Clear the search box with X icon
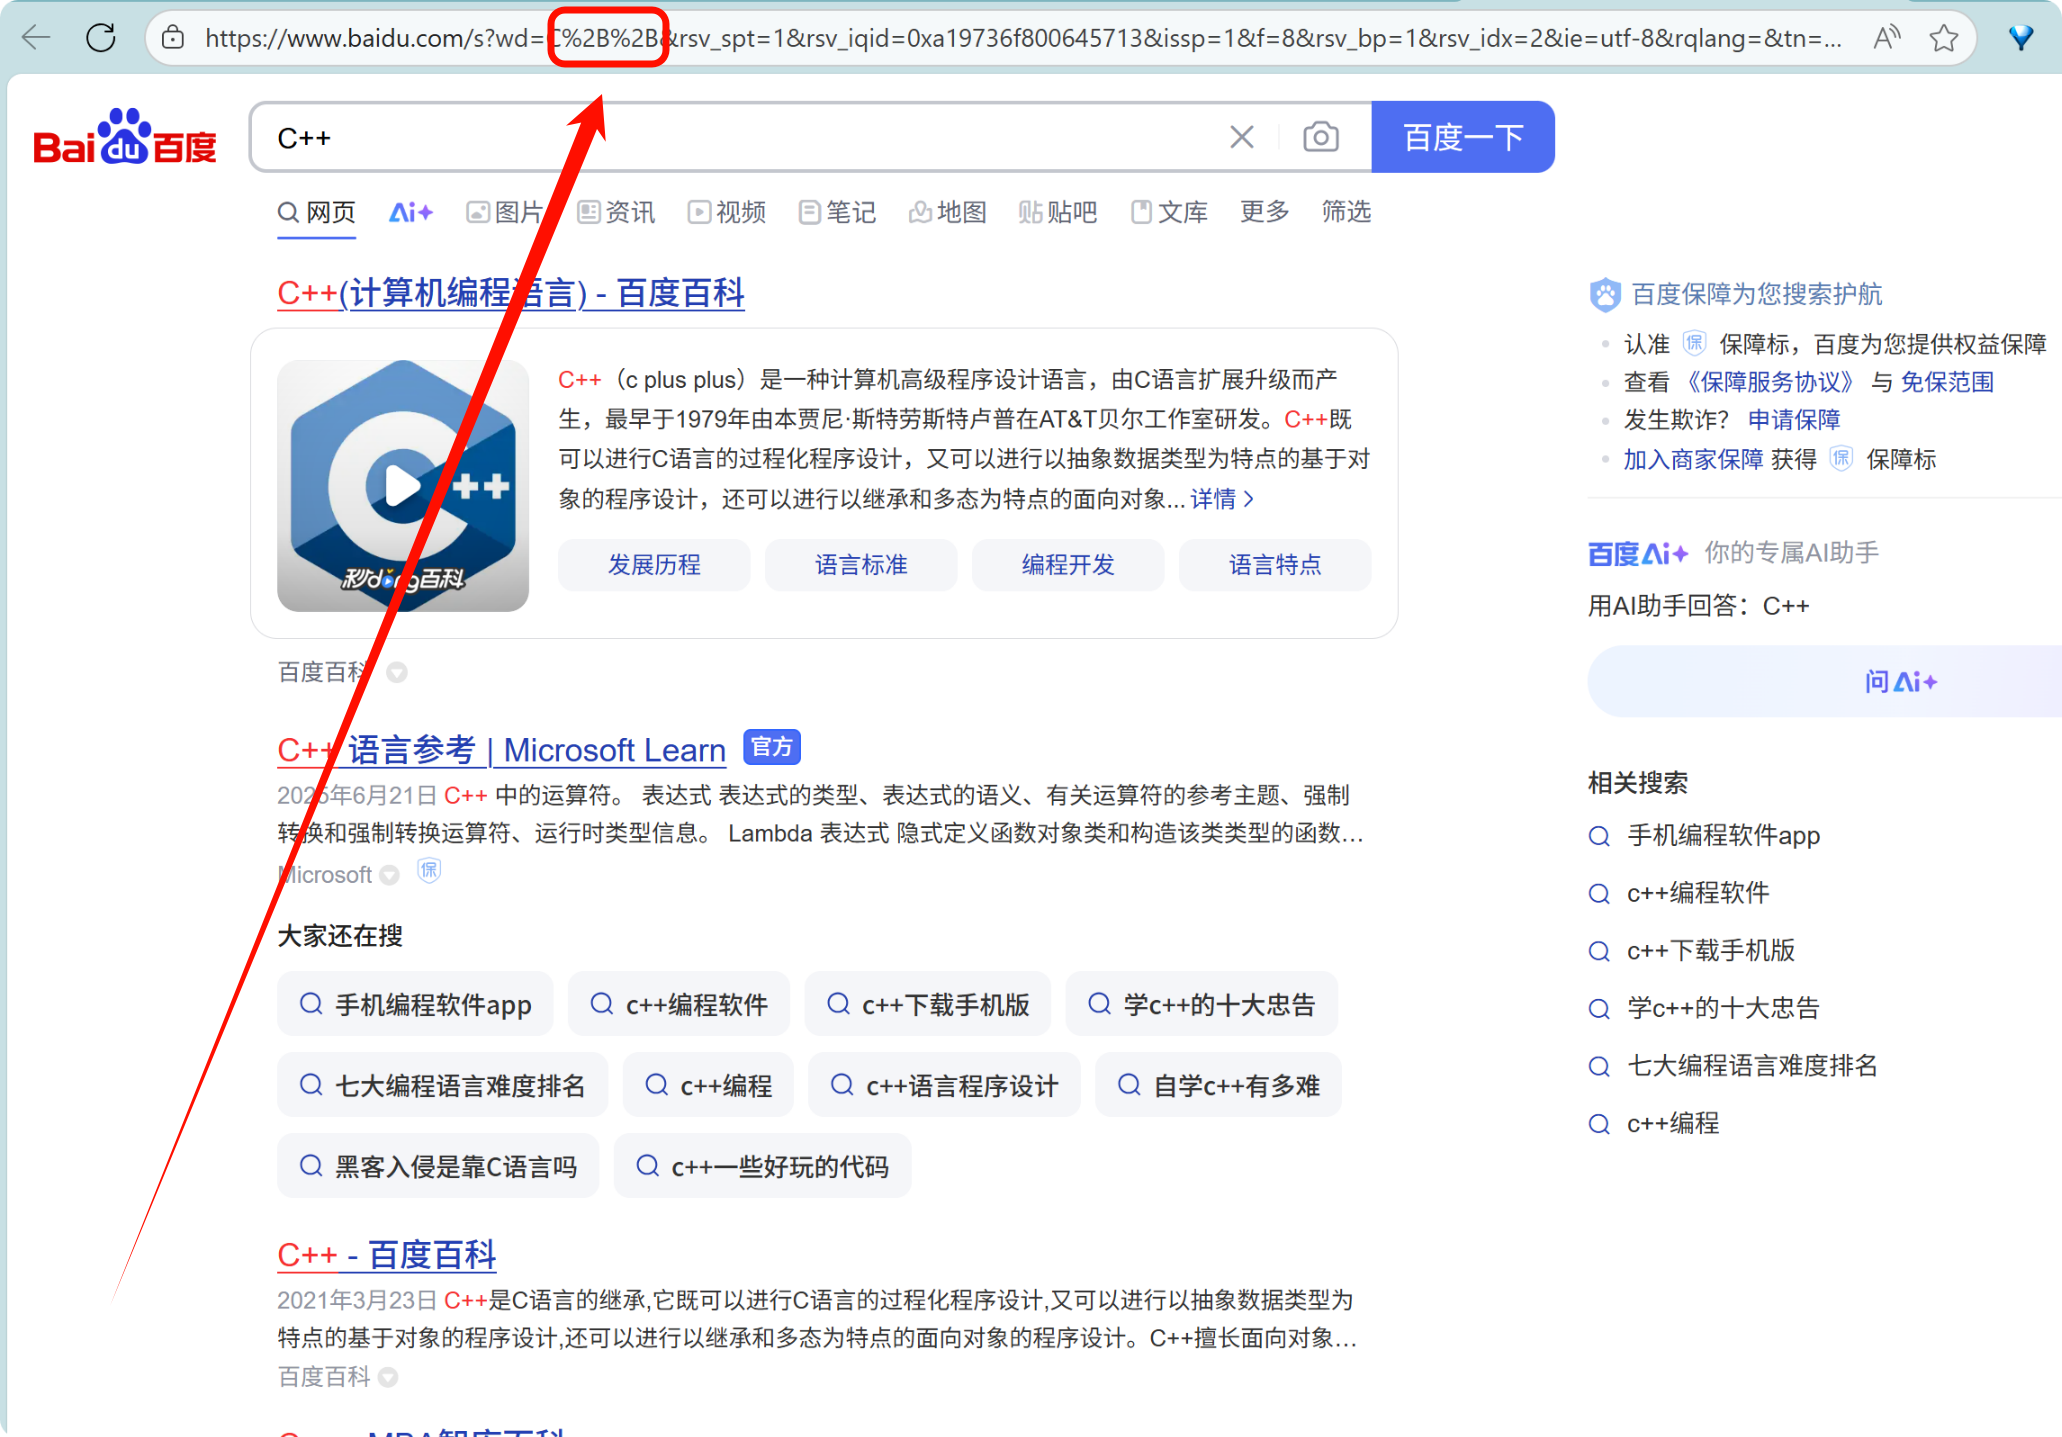This screenshot has width=2062, height=1437. coord(1241,137)
